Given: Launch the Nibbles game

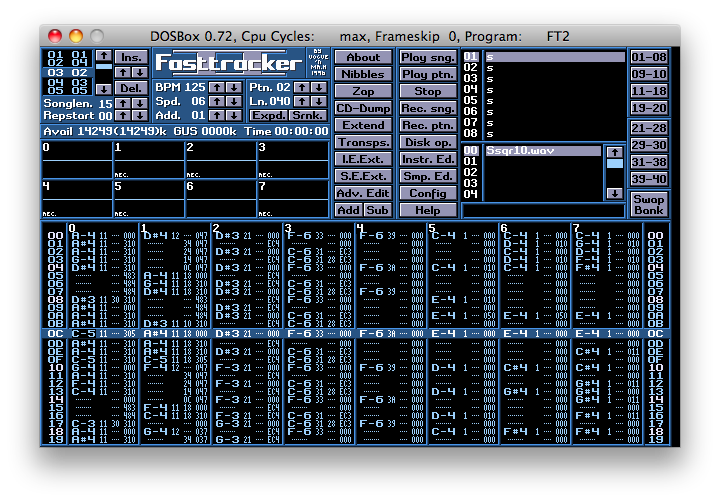Looking at the screenshot, I should coord(363,74).
